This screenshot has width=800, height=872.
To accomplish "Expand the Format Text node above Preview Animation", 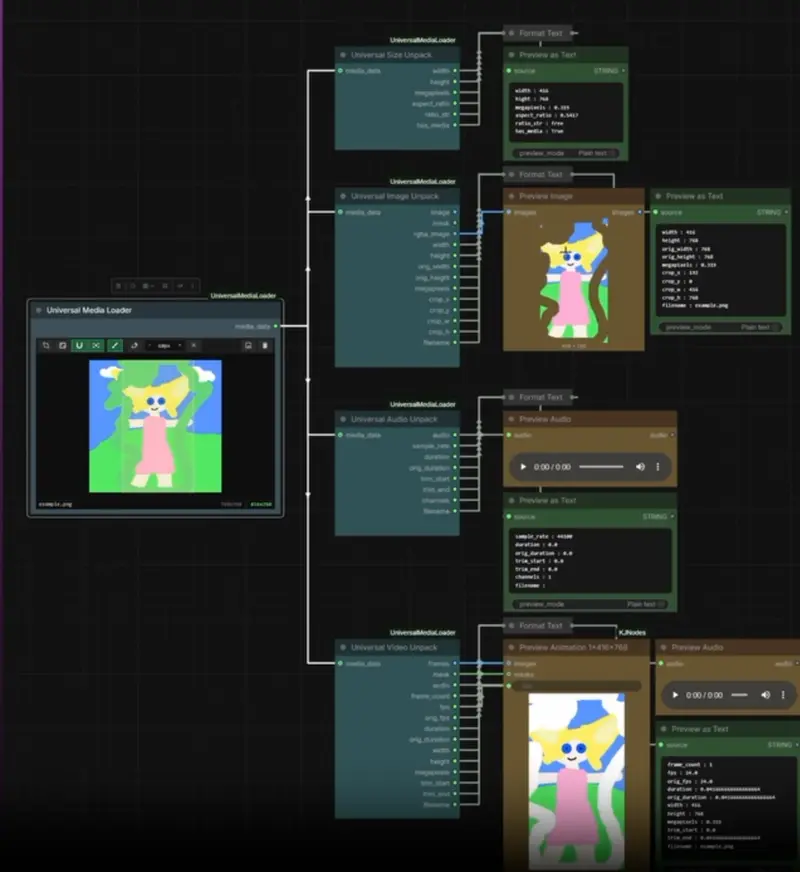I will click(511, 626).
